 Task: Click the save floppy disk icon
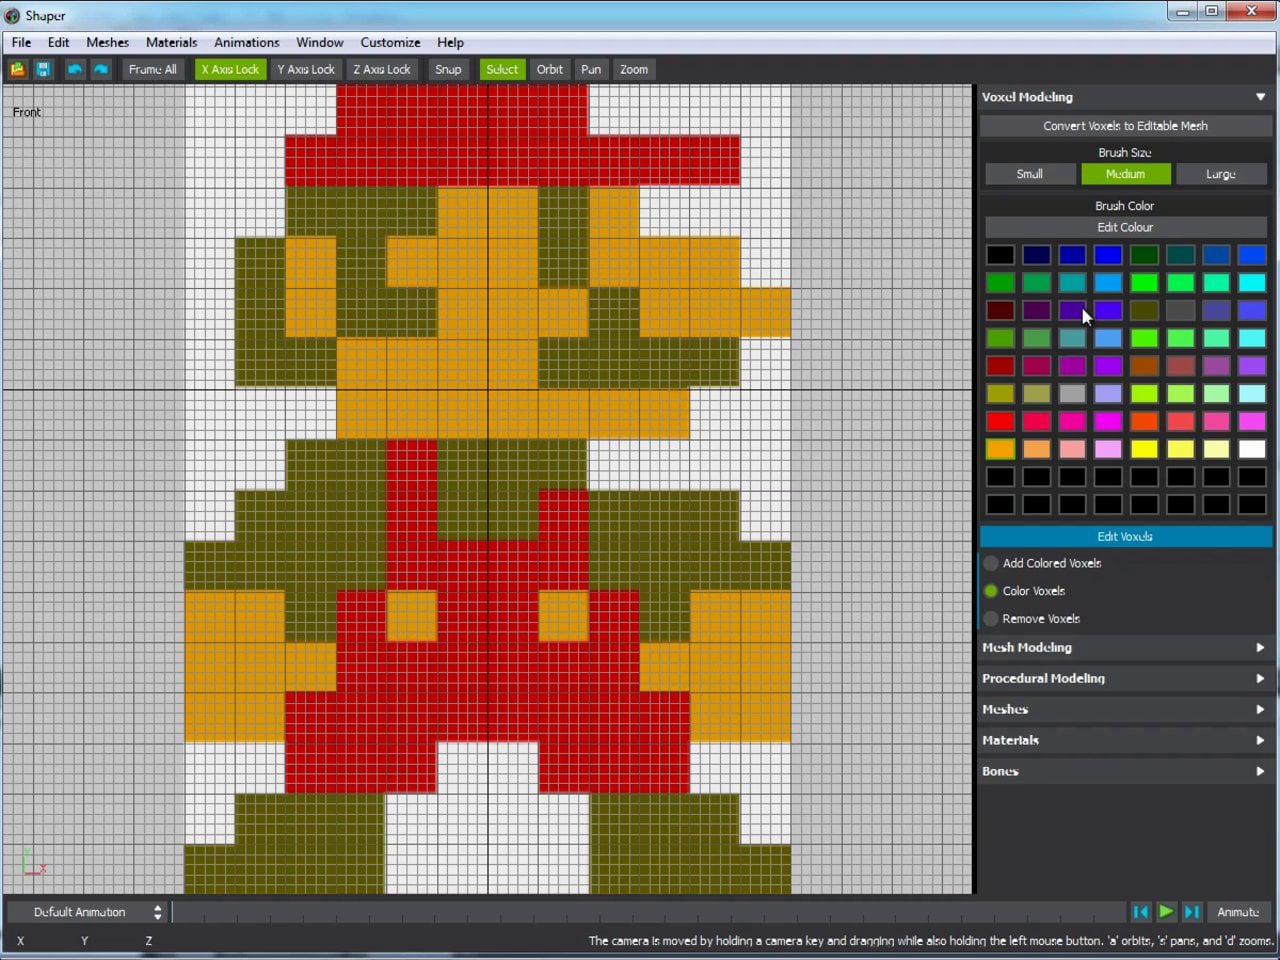coord(43,69)
